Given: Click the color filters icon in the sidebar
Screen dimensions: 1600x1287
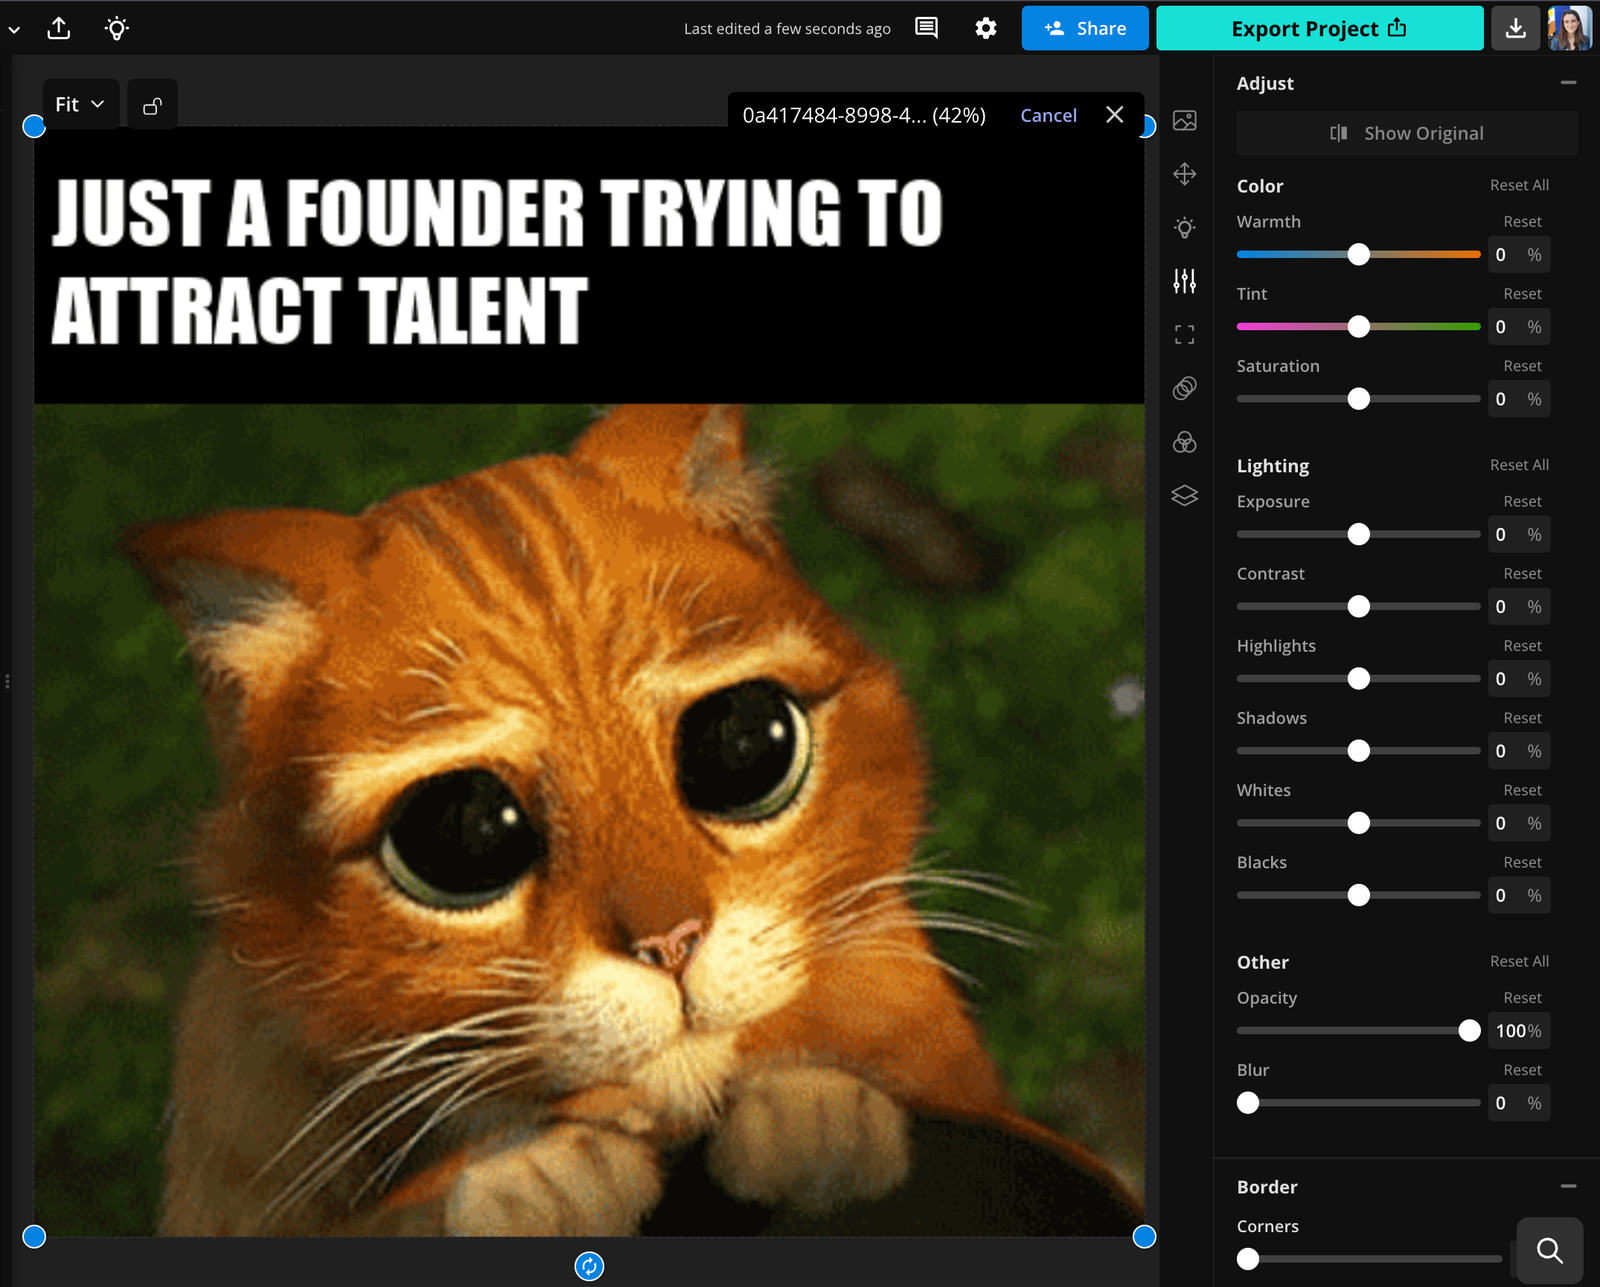Looking at the screenshot, I should click(x=1185, y=443).
